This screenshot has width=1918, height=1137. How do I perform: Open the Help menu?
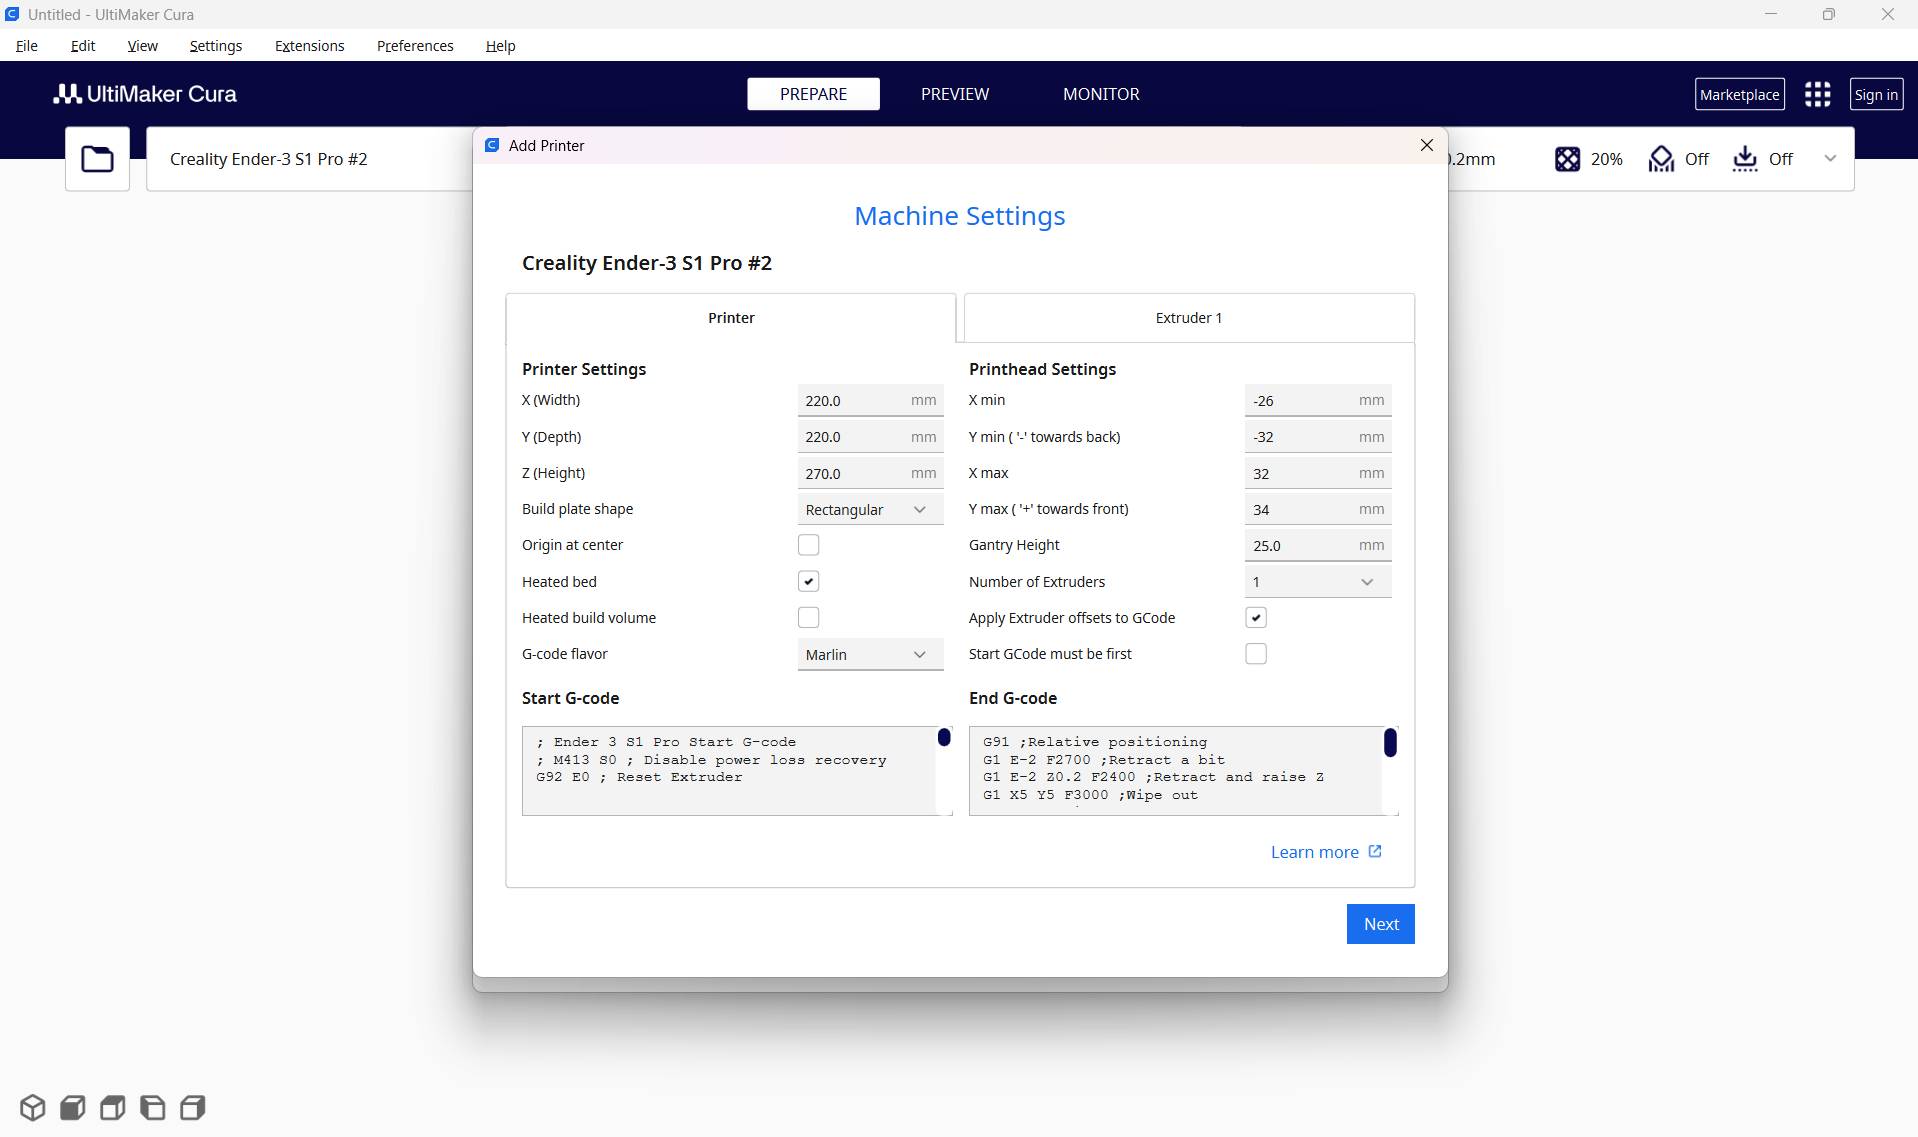500,46
